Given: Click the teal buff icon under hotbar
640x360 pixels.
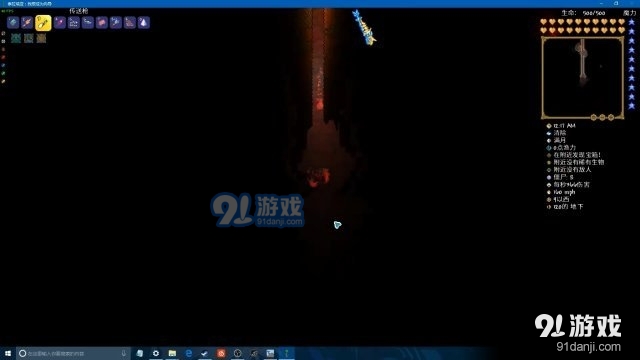Looking at the screenshot, I should click(x=16, y=38).
